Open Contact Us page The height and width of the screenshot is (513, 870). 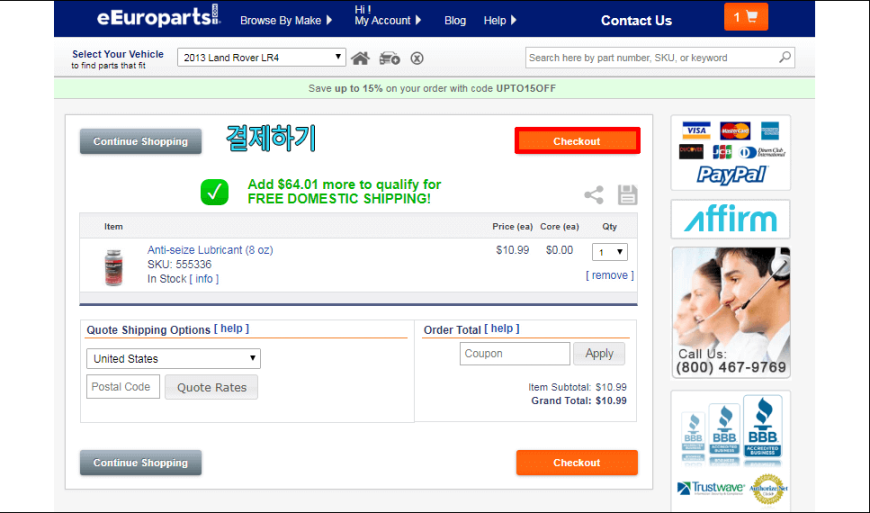(x=636, y=21)
